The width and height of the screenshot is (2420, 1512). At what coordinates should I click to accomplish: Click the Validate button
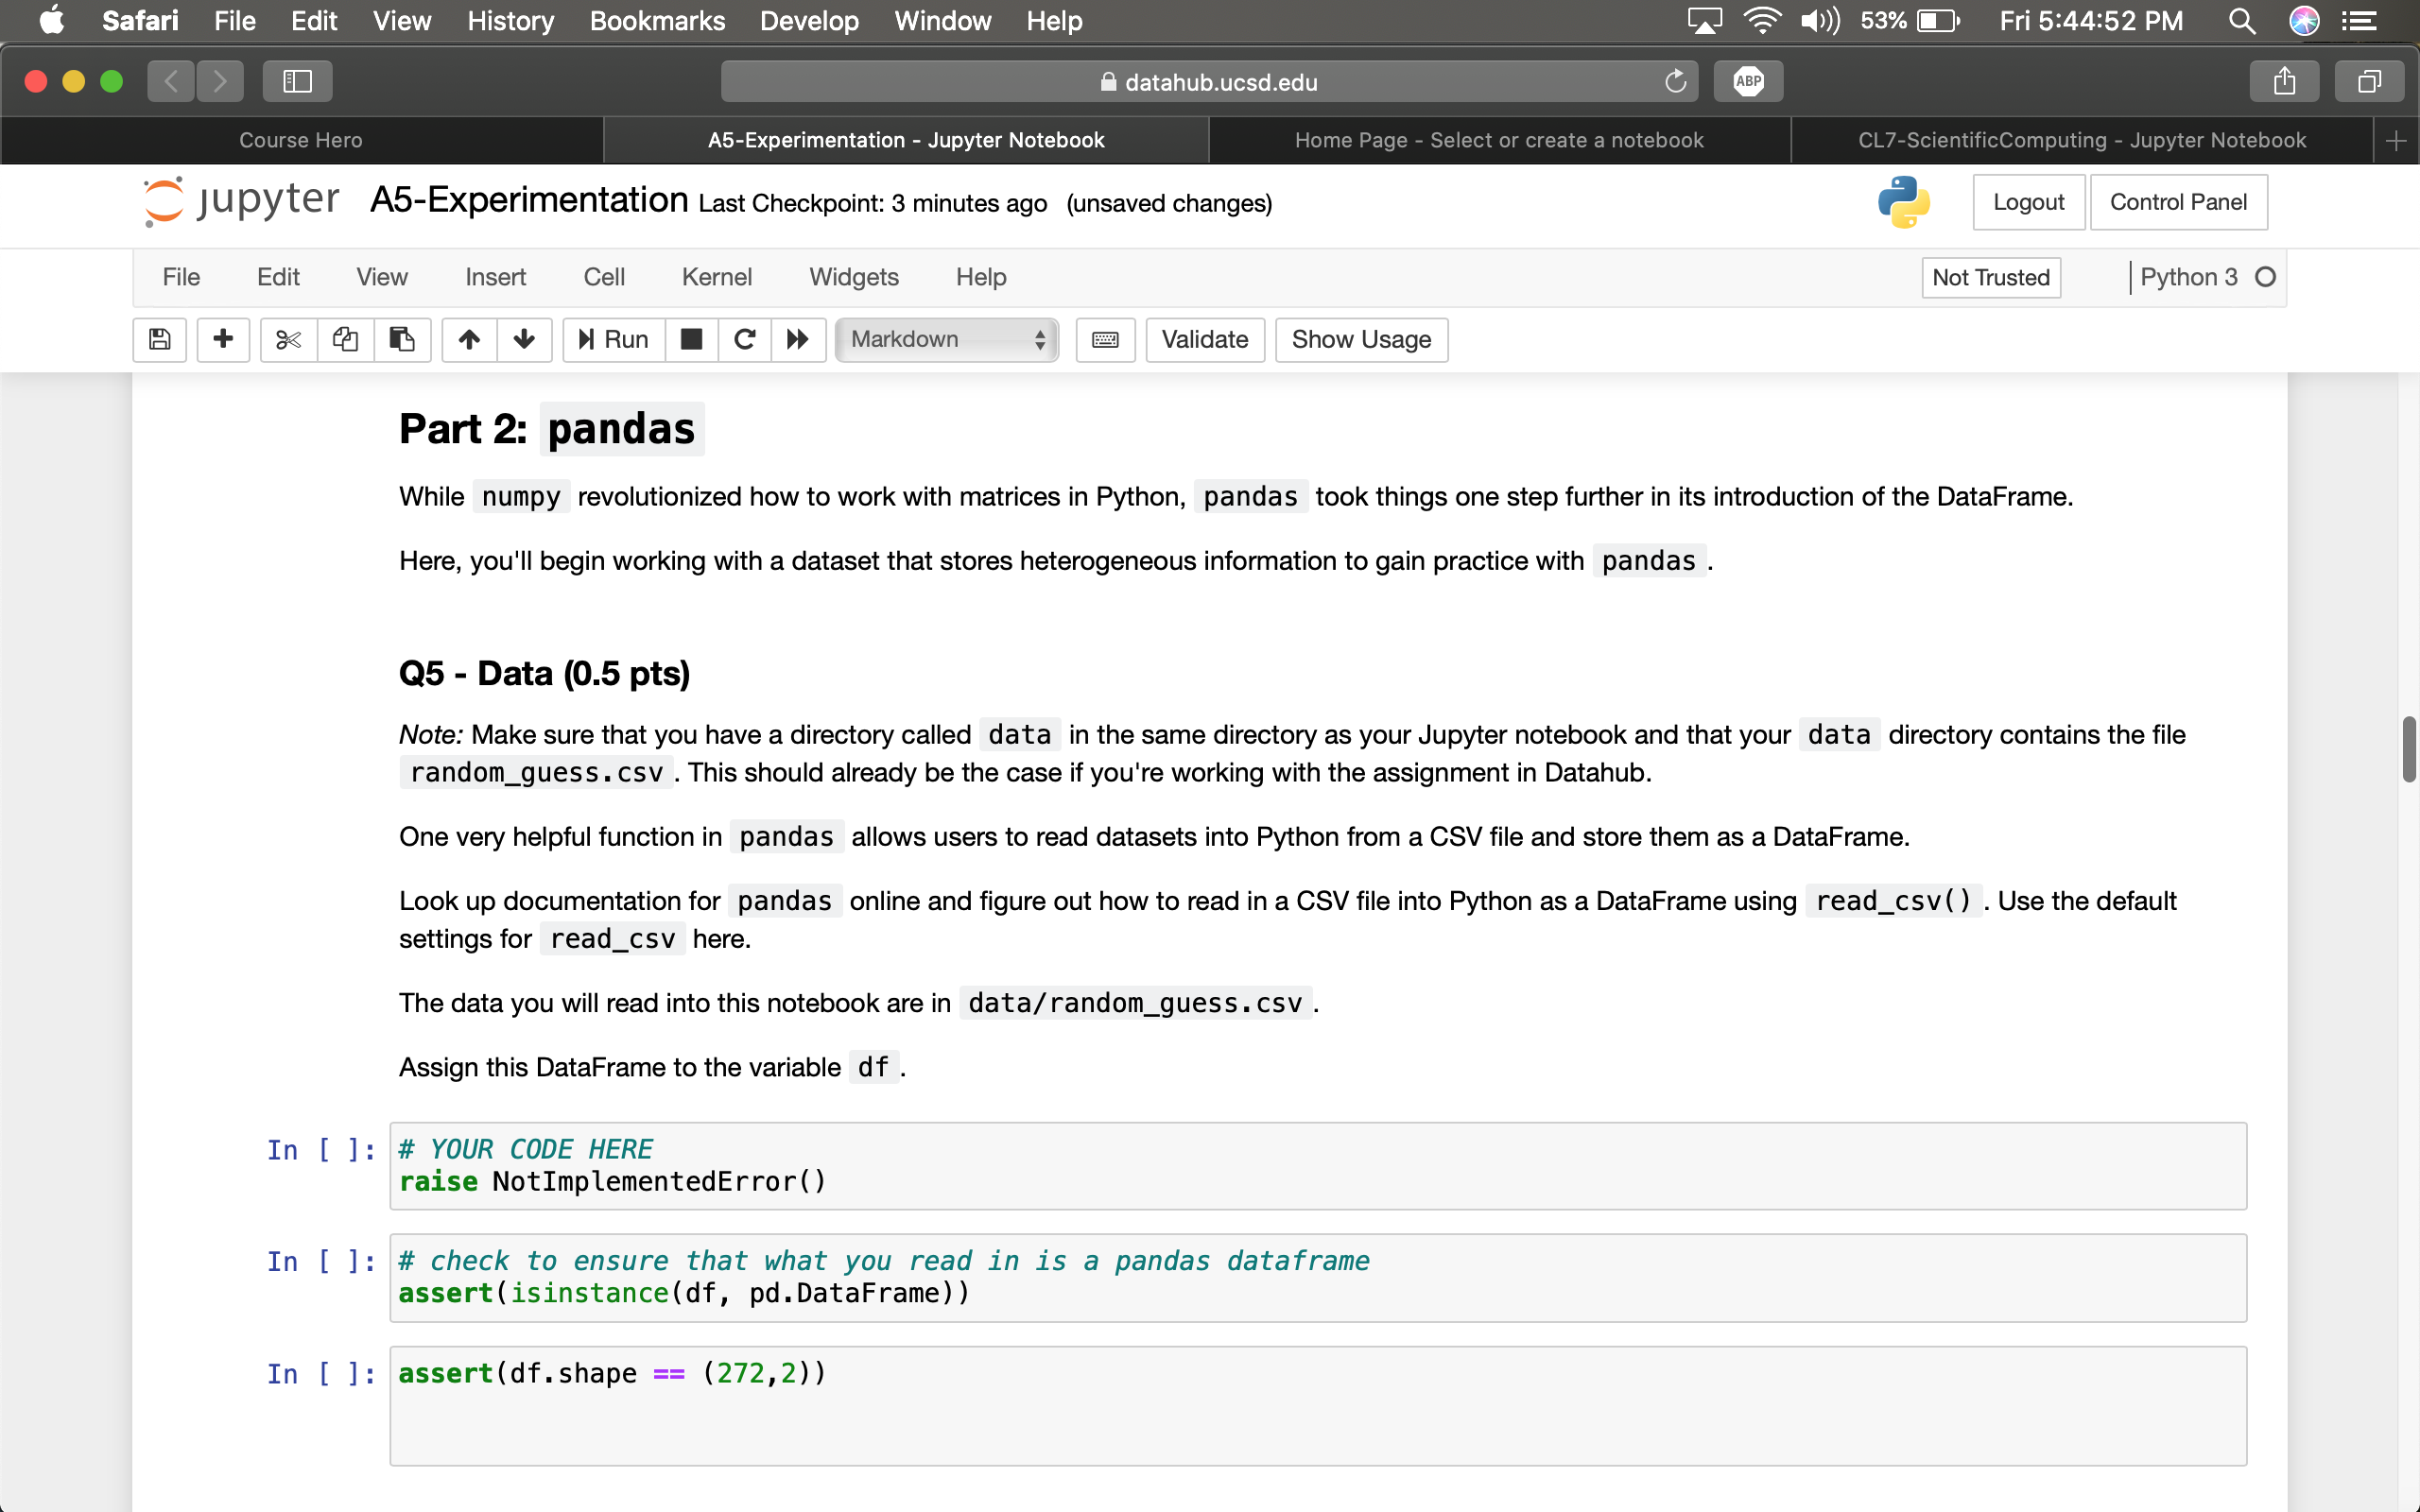point(1204,338)
